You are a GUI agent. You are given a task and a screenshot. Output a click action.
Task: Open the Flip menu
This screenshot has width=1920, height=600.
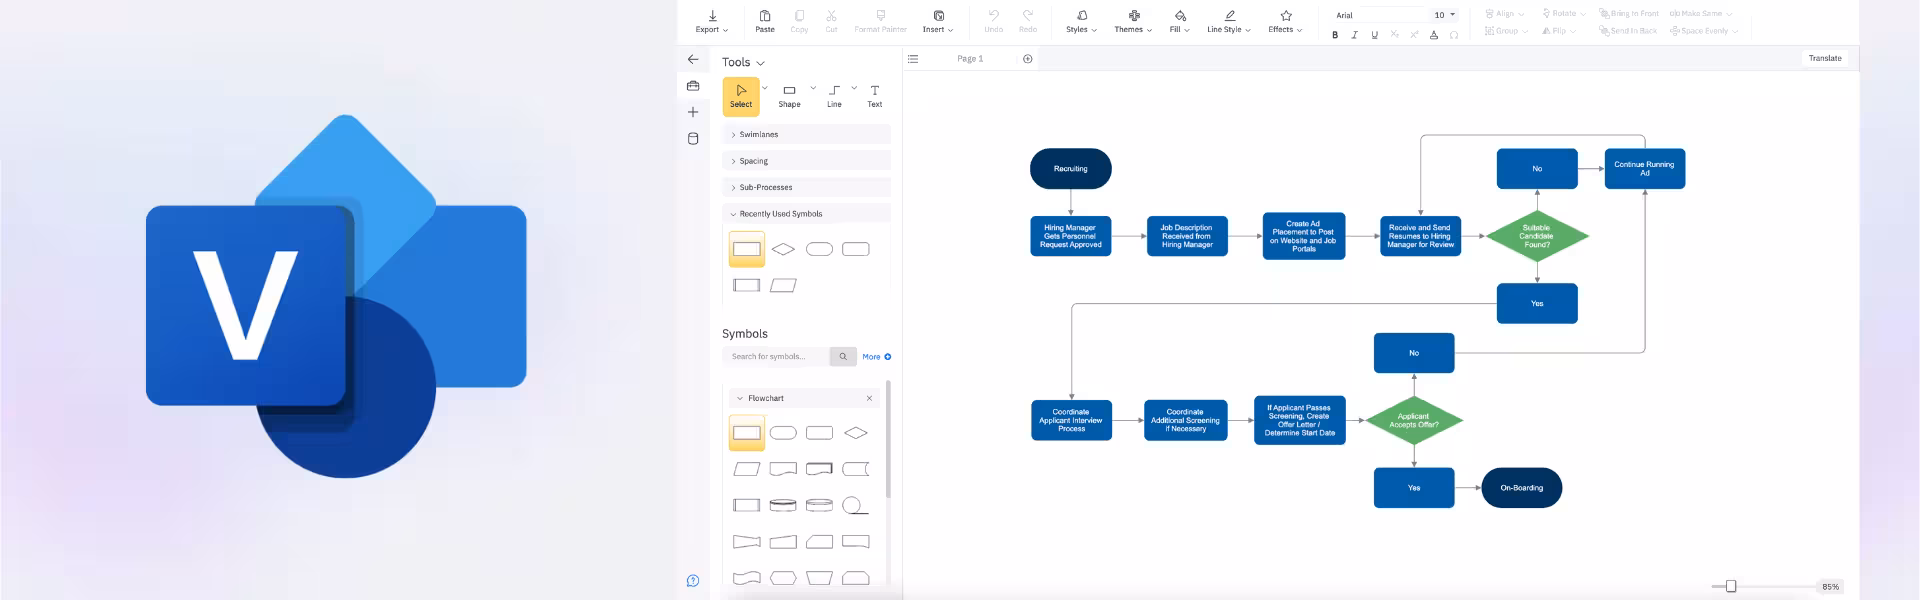tap(1559, 31)
